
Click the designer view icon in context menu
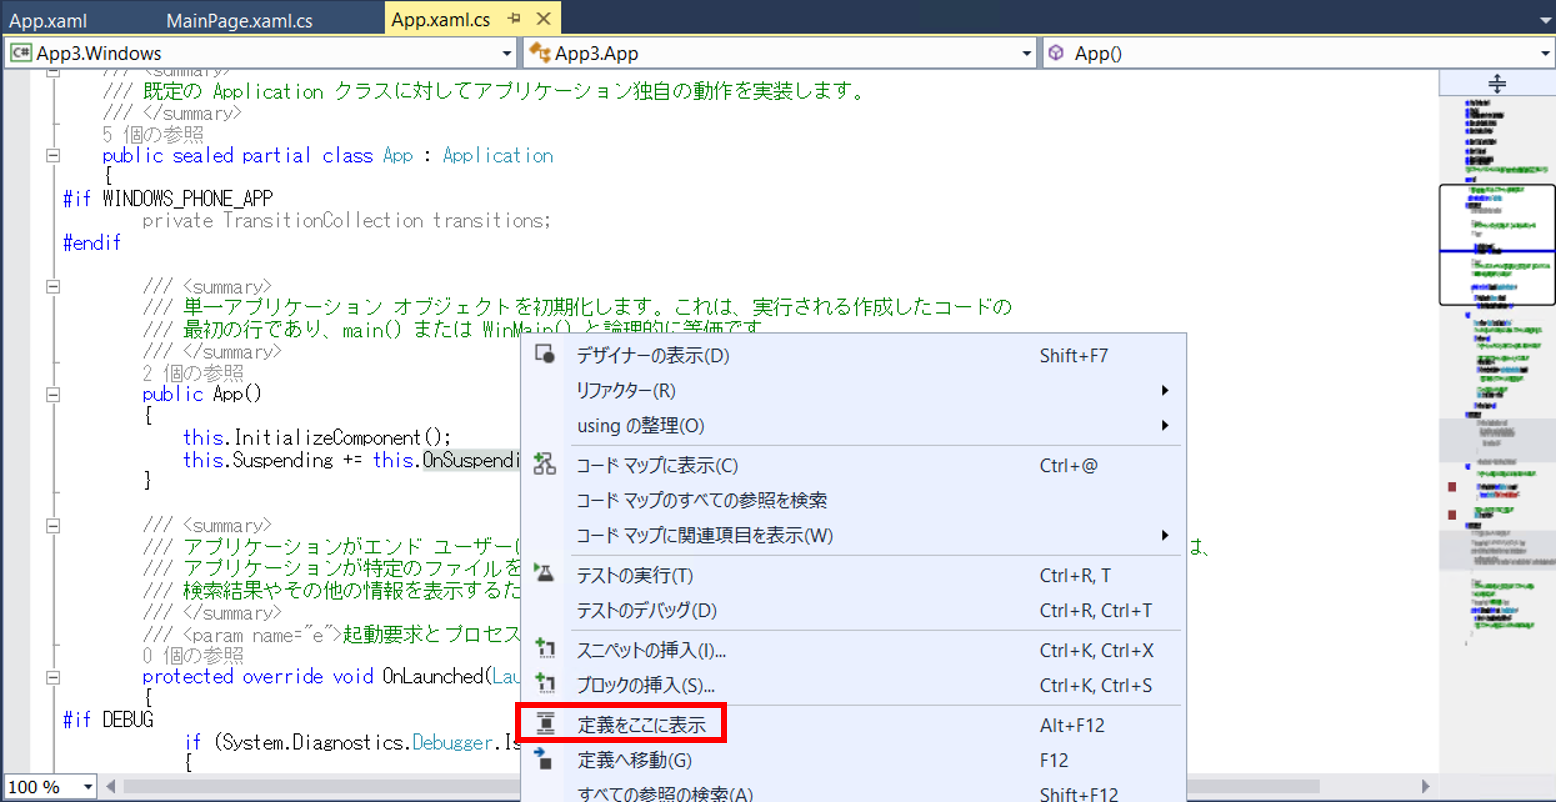(x=545, y=355)
